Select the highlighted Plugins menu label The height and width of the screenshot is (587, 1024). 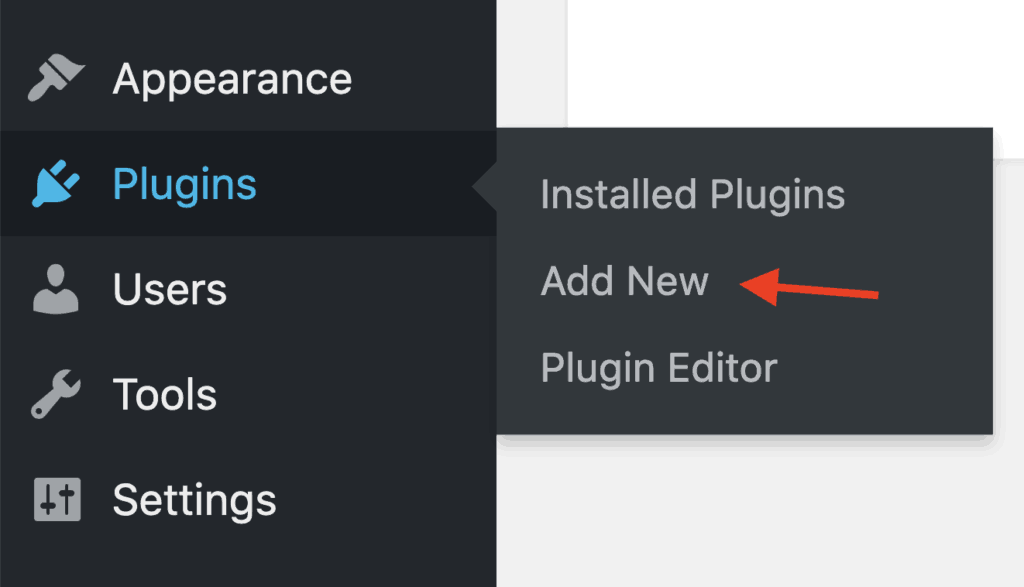tap(185, 185)
